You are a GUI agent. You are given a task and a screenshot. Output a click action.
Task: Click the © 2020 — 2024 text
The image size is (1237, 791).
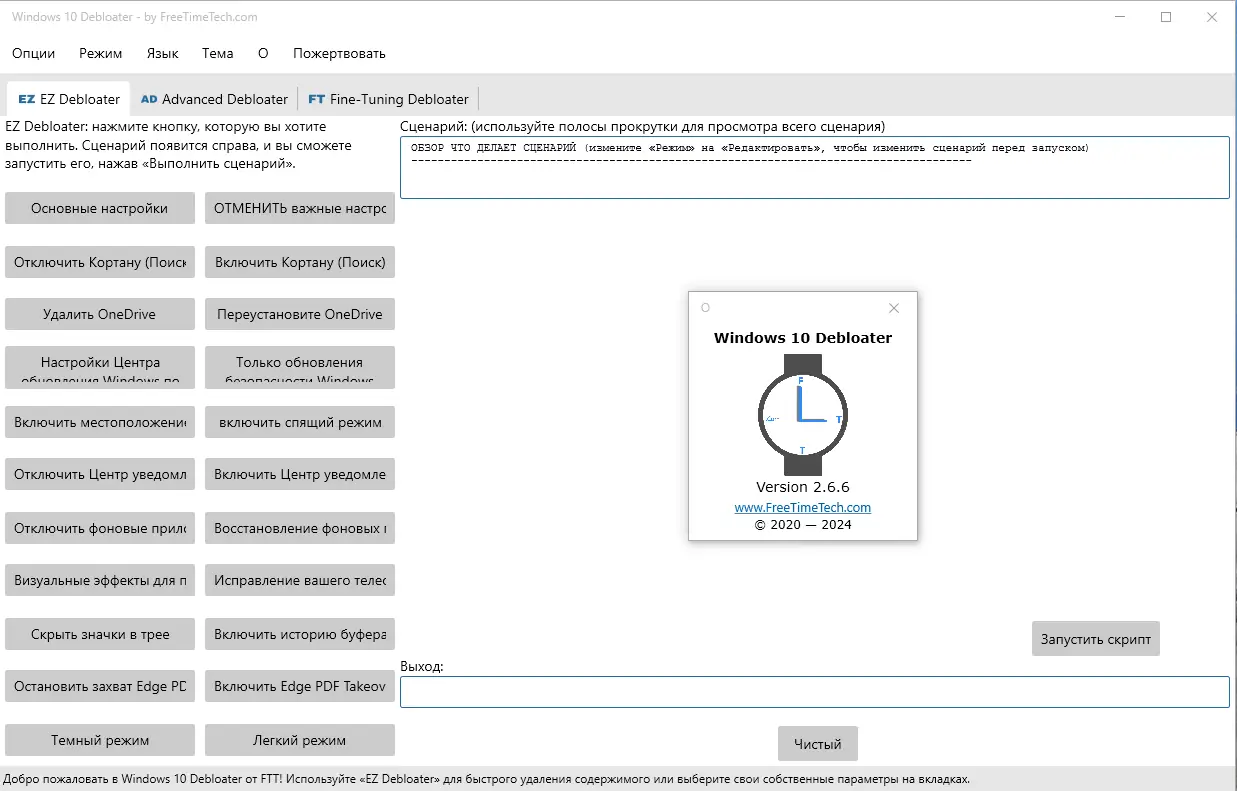pos(803,524)
